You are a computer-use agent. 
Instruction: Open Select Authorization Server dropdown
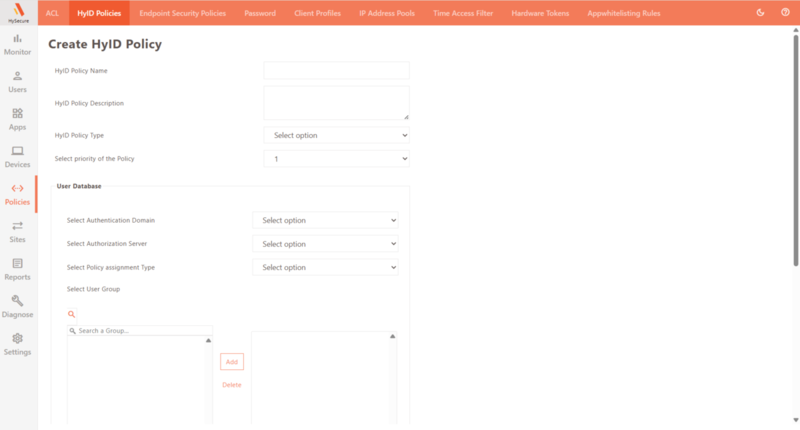pyautogui.click(x=326, y=244)
